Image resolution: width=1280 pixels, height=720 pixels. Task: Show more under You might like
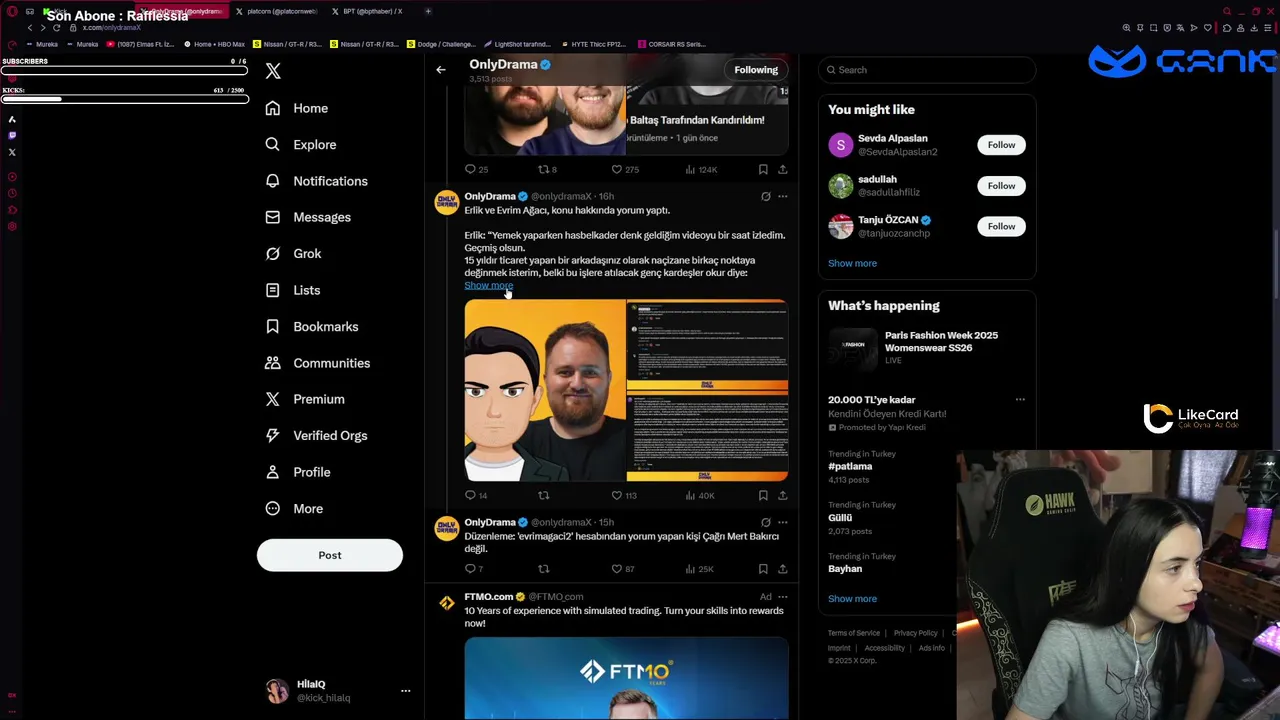tap(852, 263)
